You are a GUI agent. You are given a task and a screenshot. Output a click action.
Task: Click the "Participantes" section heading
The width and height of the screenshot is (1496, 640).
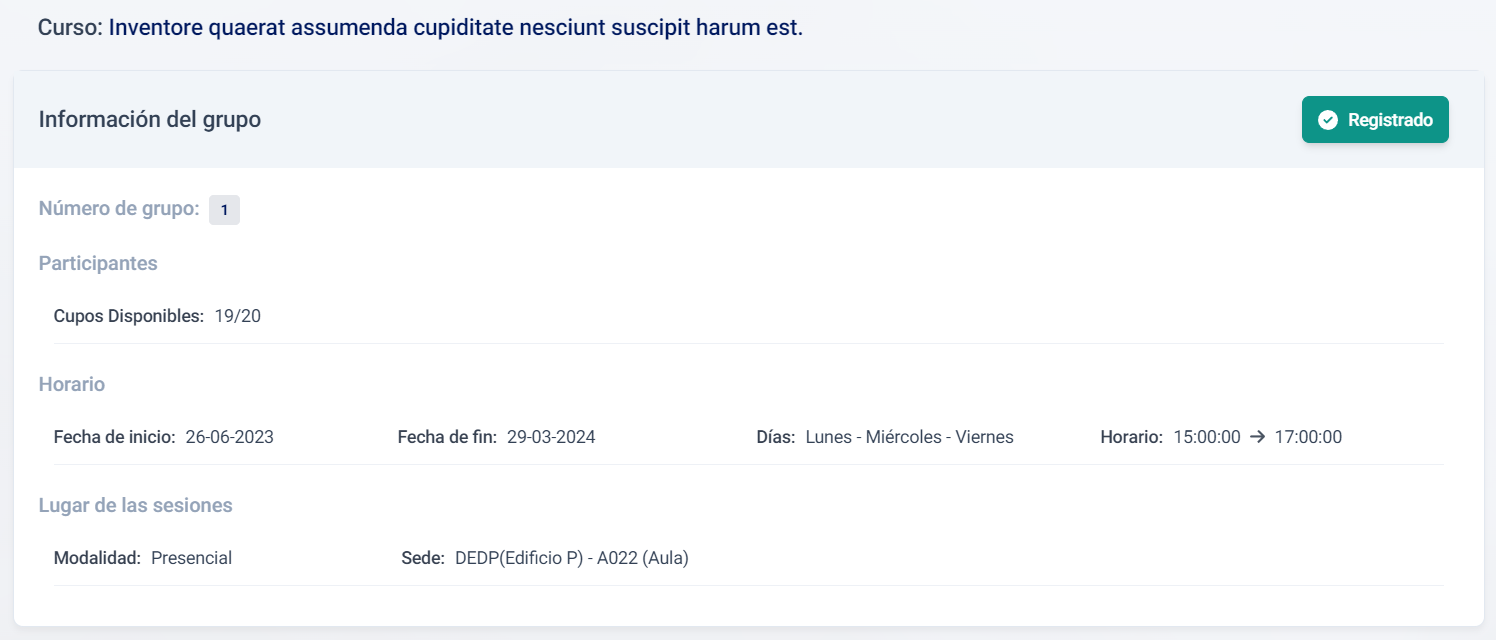[98, 263]
